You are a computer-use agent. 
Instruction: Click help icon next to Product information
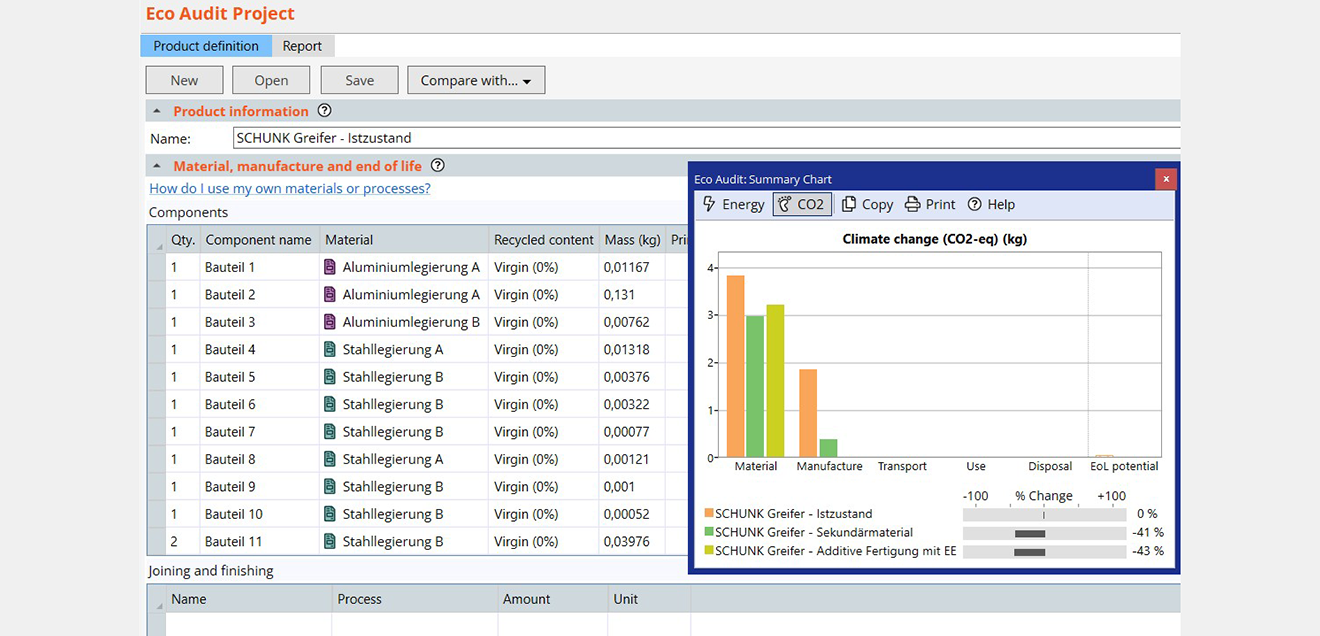(324, 111)
